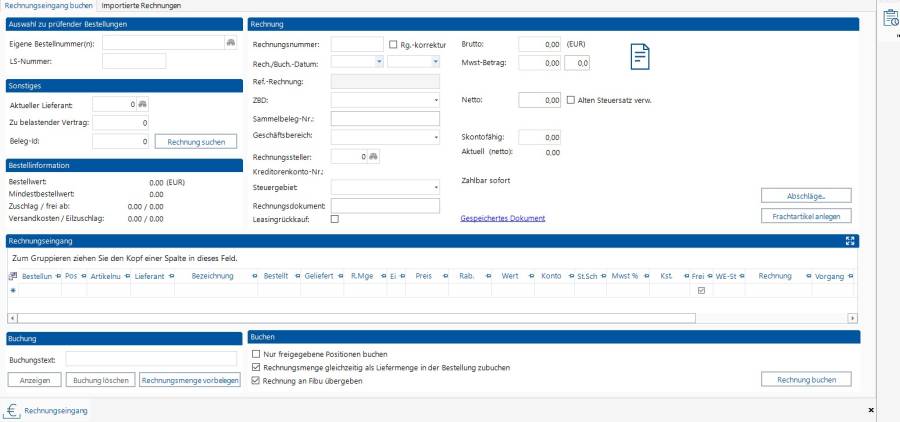
Task: Tick the Alten Steuersatz verw. checkbox
Action: point(571,100)
